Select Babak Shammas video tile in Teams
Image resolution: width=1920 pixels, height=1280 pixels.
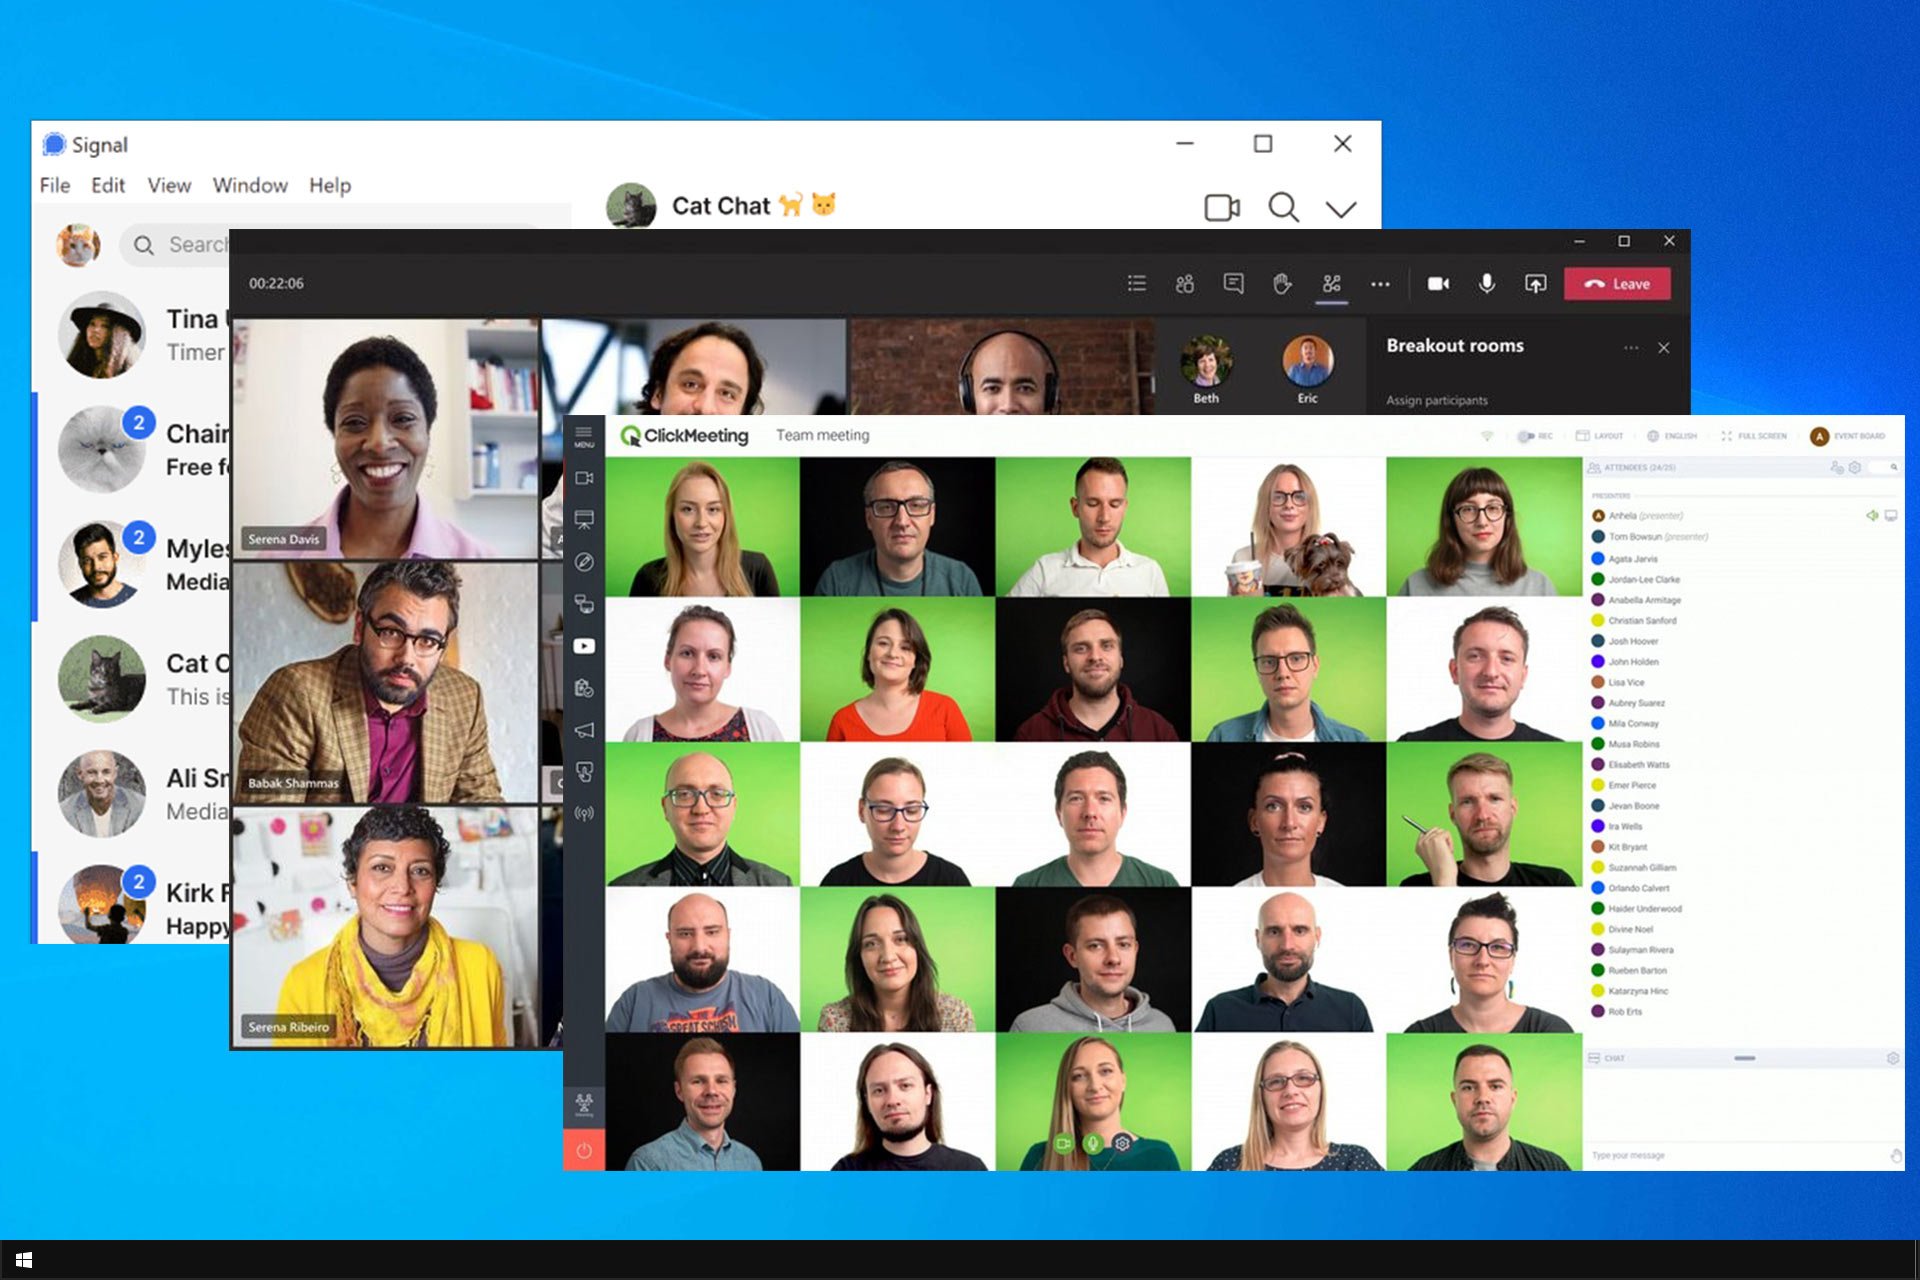(x=386, y=683)
